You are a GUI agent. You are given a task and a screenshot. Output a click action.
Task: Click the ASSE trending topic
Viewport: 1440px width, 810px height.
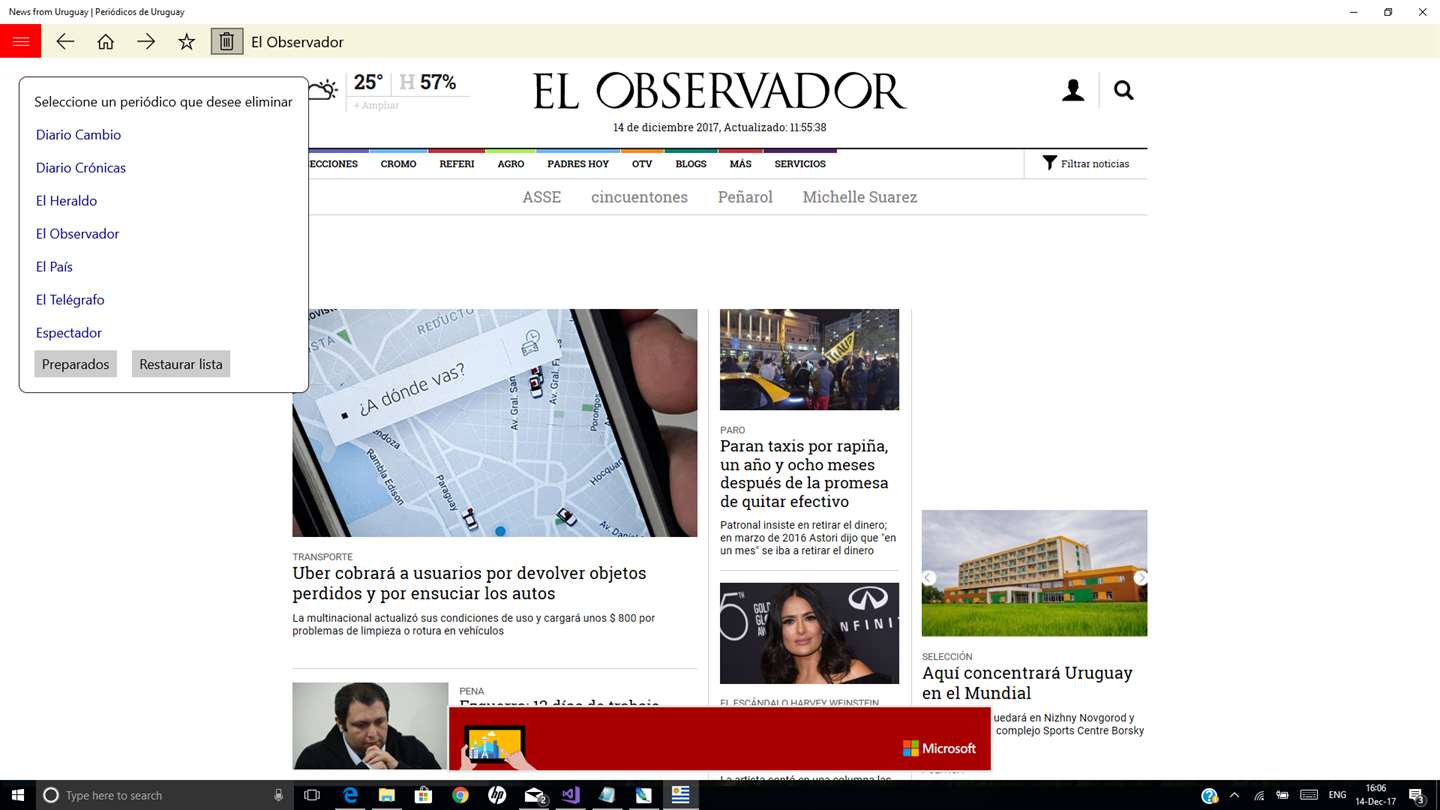[x=542, y=197]
